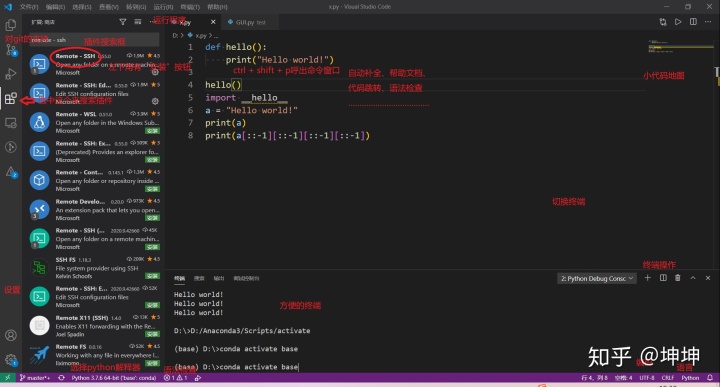Open the Edit menu
720x387 pixels.
pos(55,7)
